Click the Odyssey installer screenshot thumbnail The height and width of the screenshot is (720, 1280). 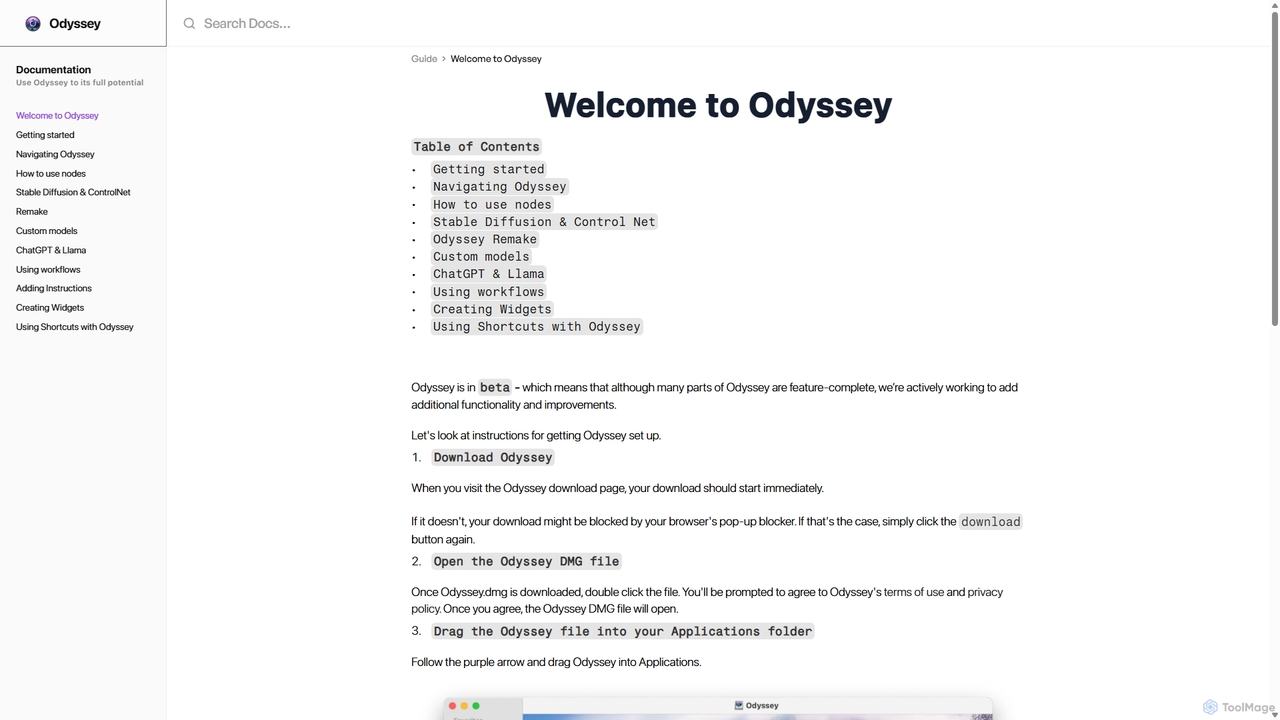718,708
